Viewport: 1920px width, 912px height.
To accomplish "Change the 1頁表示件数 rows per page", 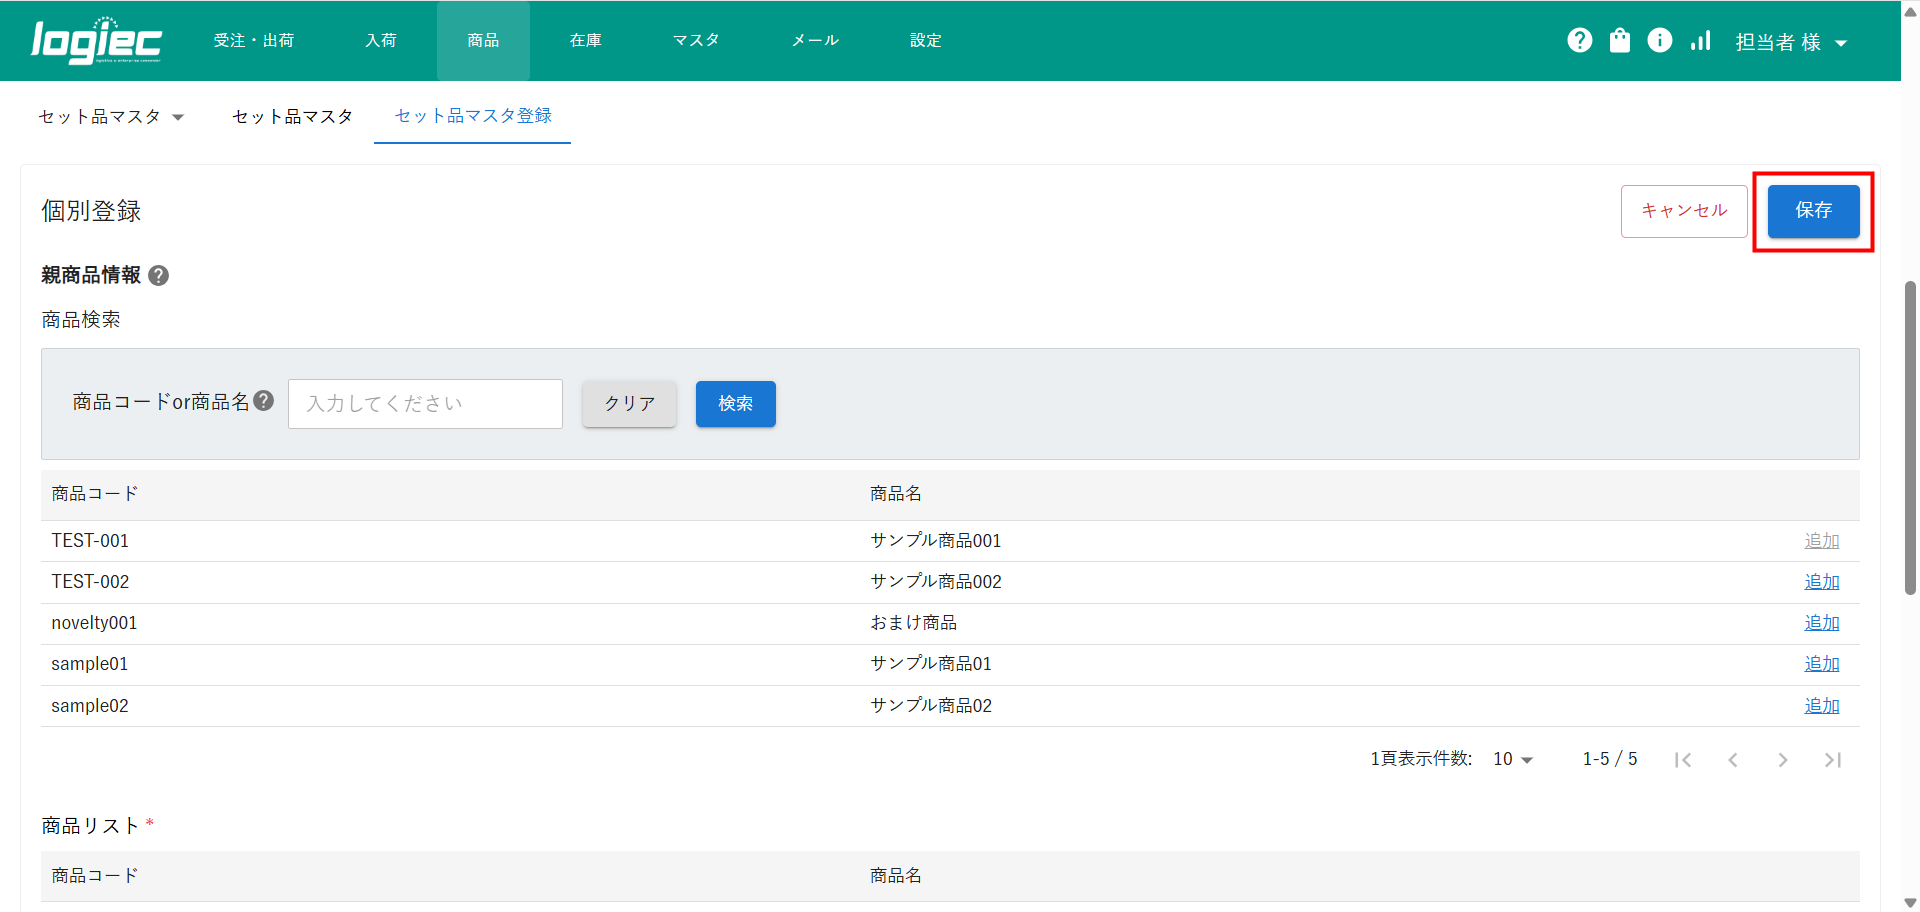I will (x=1512, y=760).
